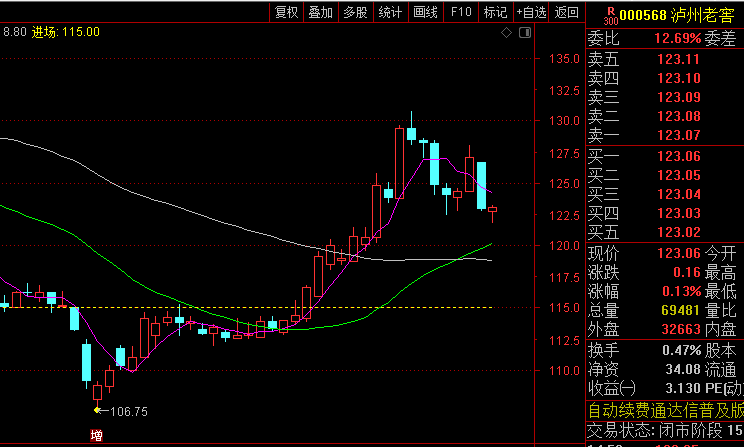
Task: Click the 卖一 price 123.07
Action: click(678, 135)
